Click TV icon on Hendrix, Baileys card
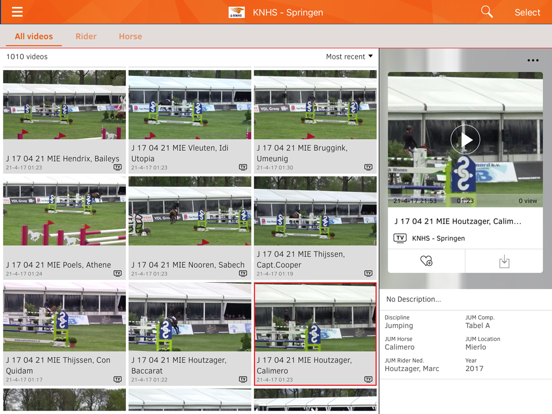Screen dimensions: 552x414 coord(118,167)
